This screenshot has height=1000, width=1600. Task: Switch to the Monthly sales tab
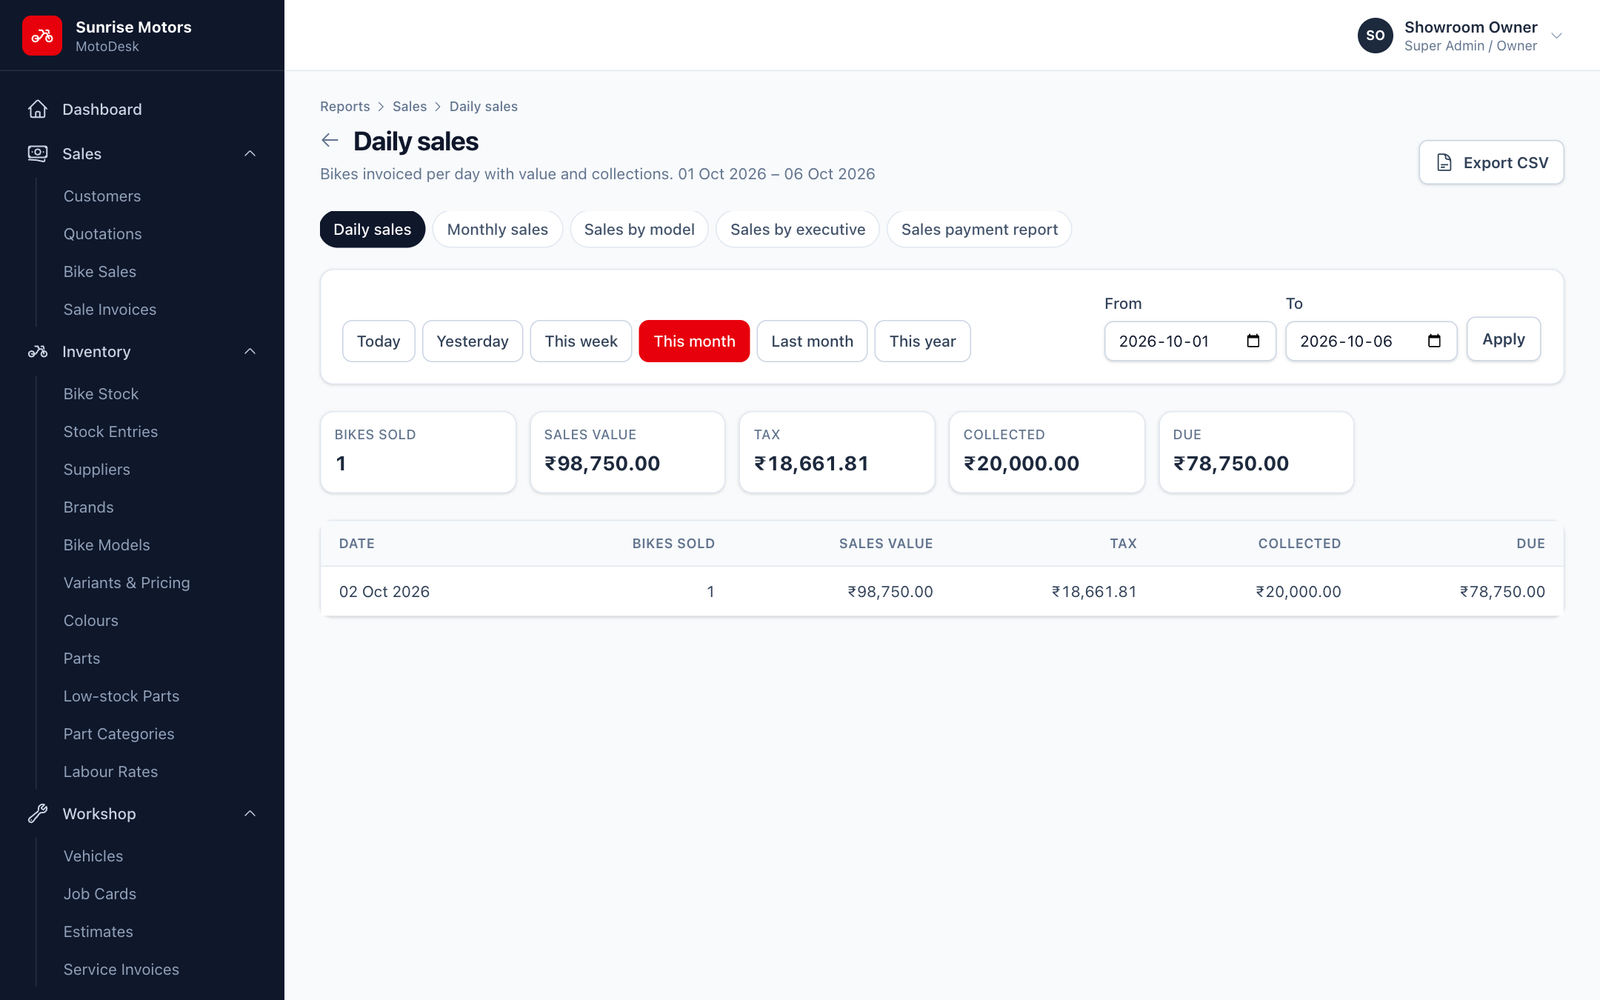pos(497,229)
